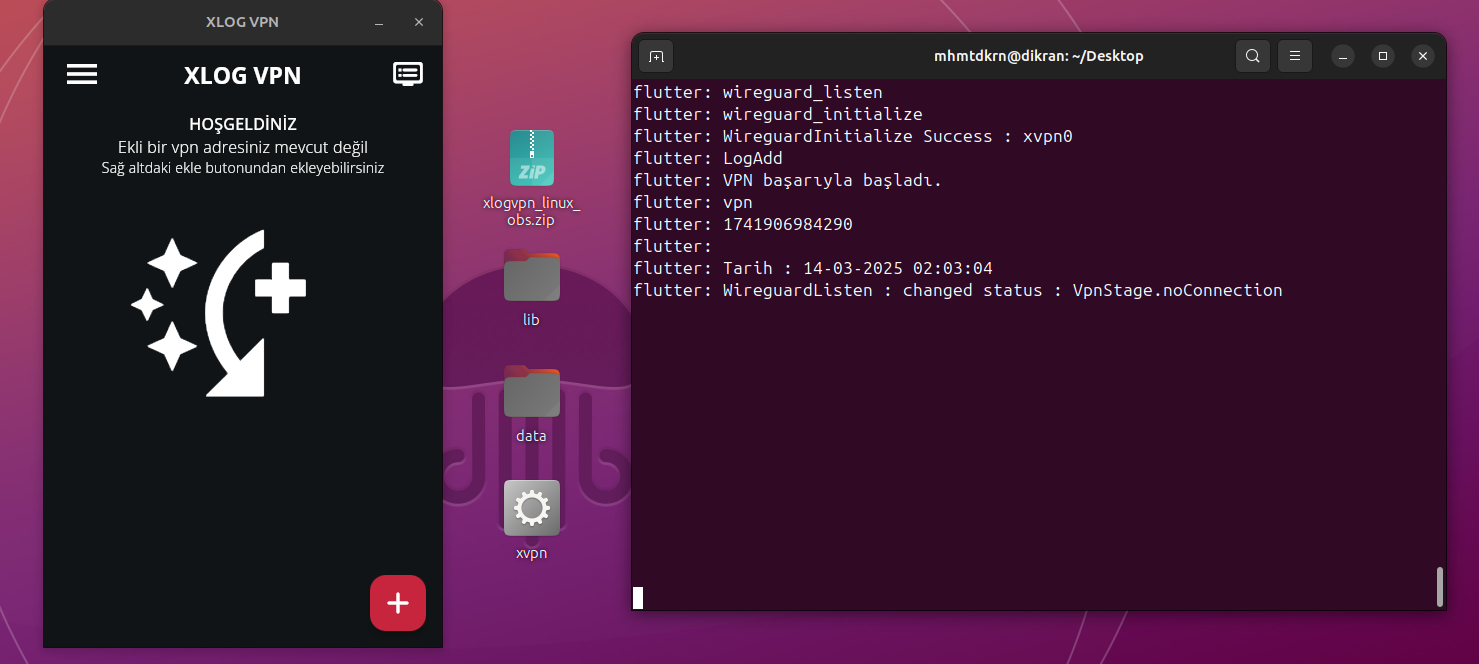This screenshot has height=664, width=1479.
Task: Open a new tab in the terminal
Action: 656,56
